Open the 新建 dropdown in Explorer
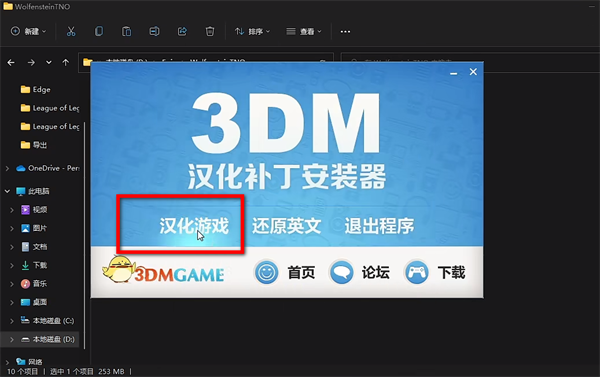Screen dimensions: 600x377 tap(28, 31)
